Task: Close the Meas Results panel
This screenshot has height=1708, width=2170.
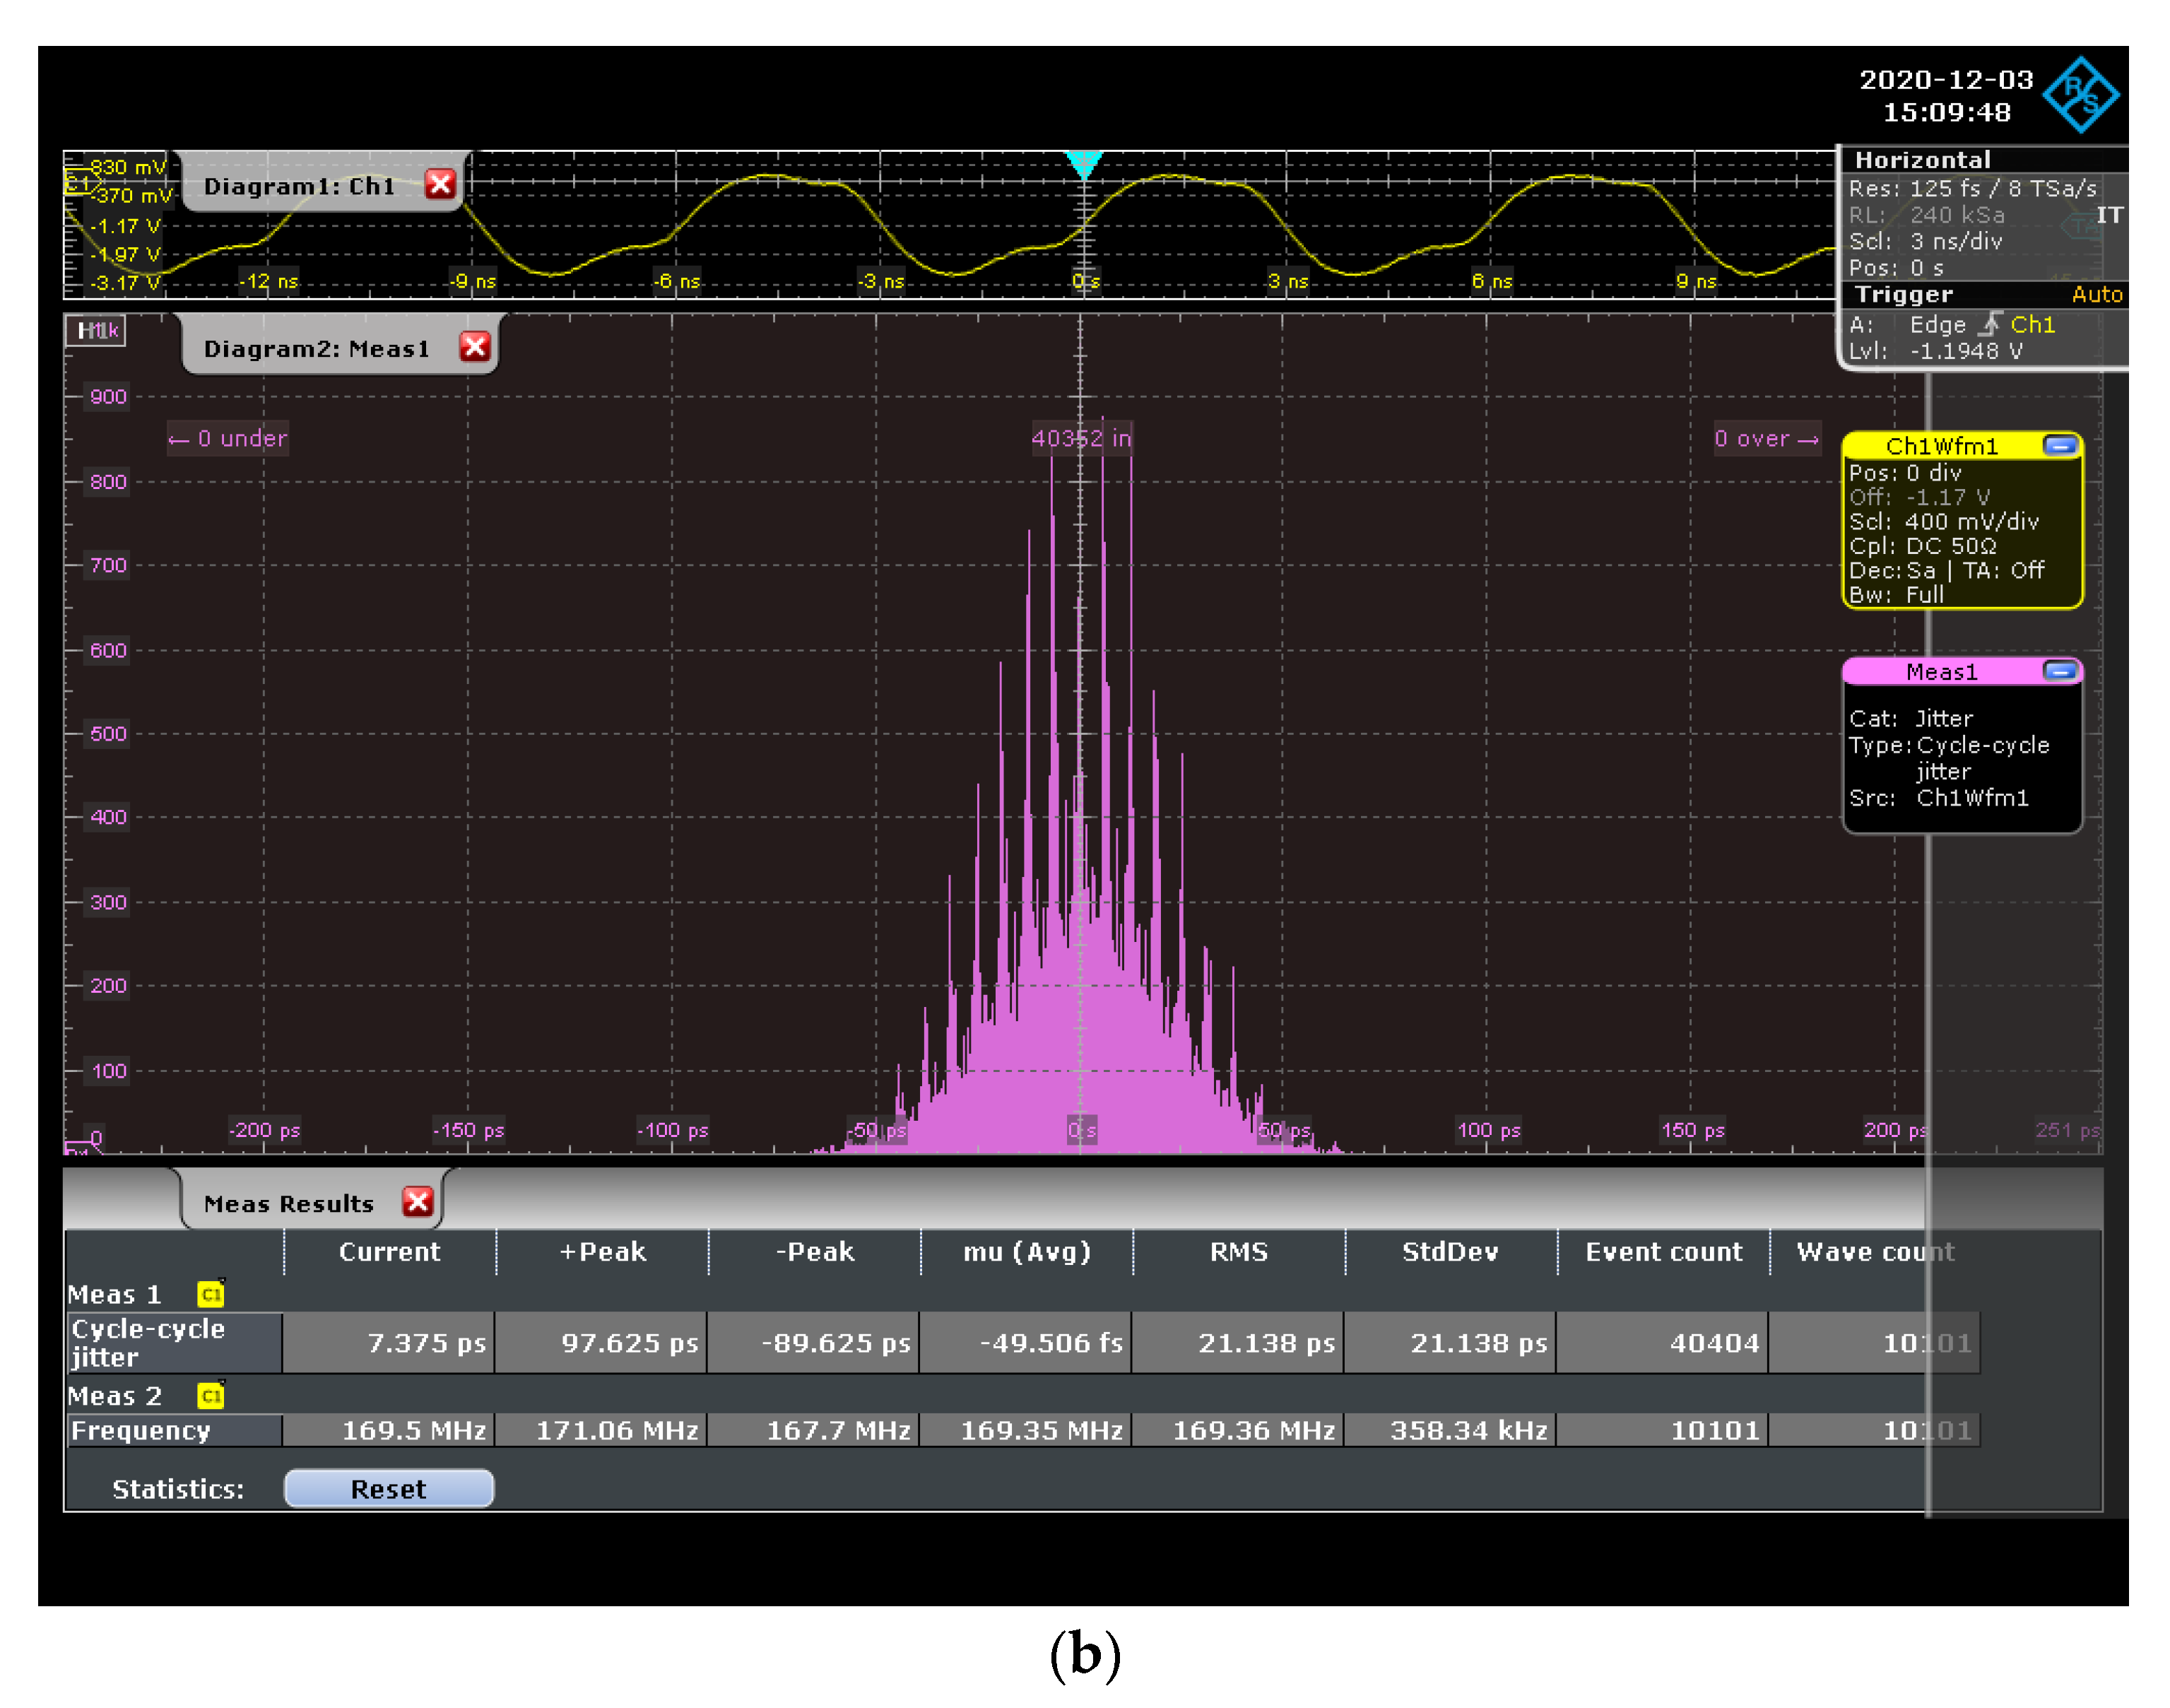Action: click(417, 1202)
